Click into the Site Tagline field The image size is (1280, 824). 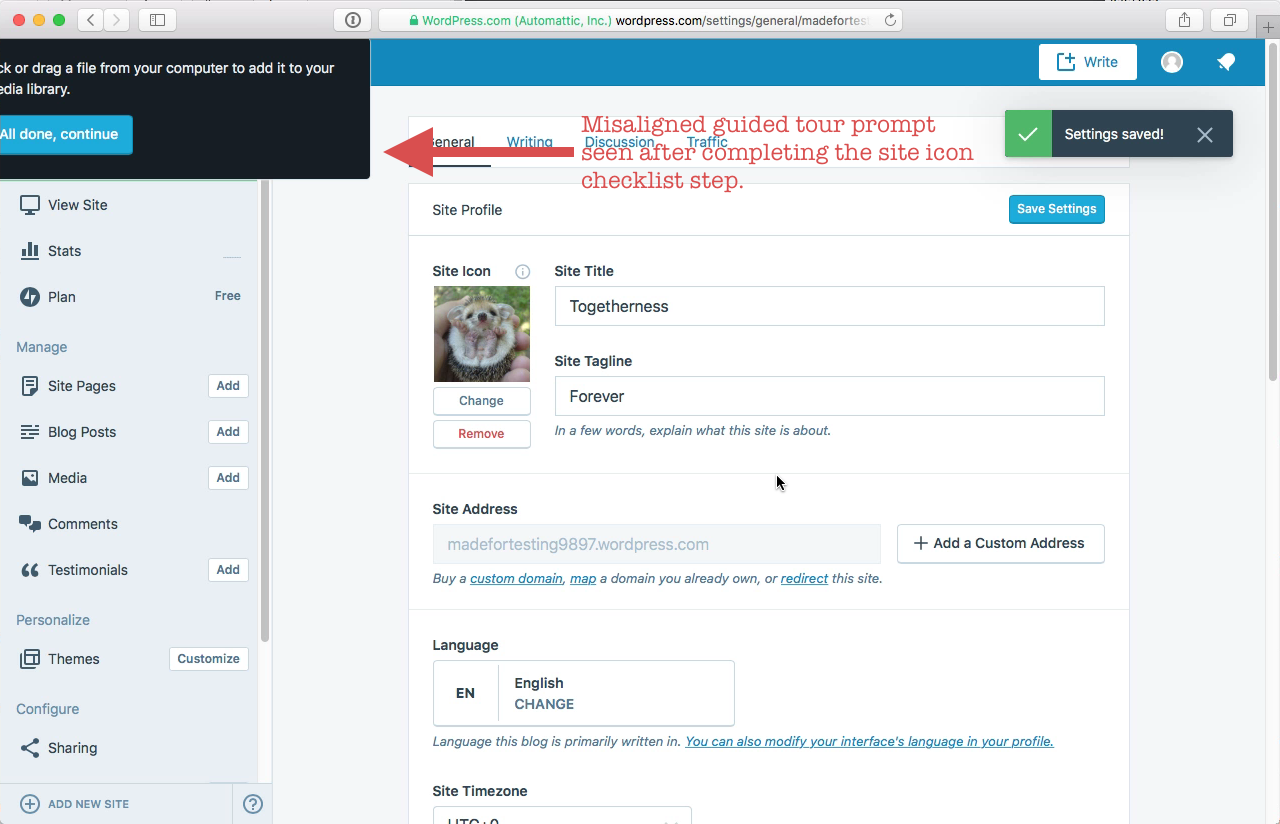tap(830, 396)
